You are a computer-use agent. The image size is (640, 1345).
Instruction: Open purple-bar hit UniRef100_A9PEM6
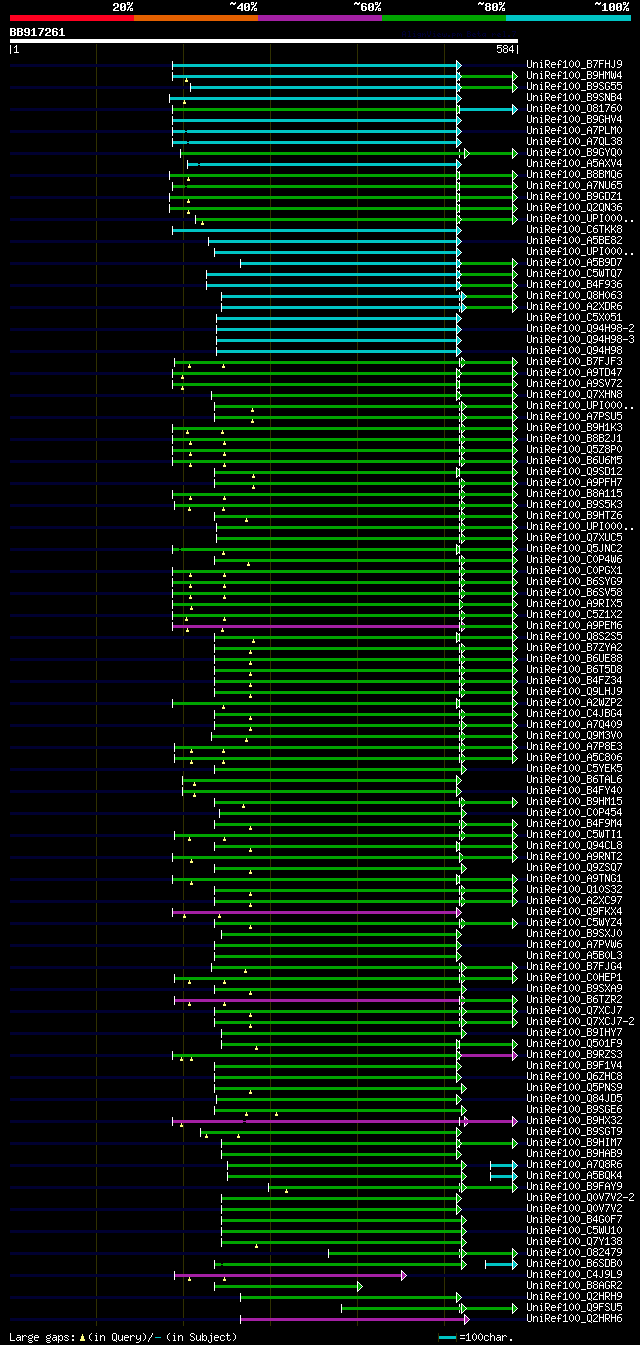tap(574, 625)
